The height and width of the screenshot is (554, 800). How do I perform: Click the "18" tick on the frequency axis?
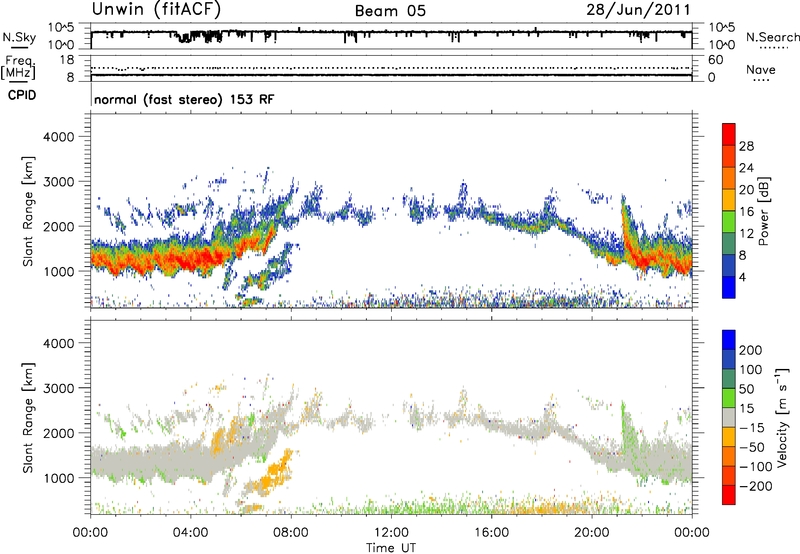pos(66,60)
